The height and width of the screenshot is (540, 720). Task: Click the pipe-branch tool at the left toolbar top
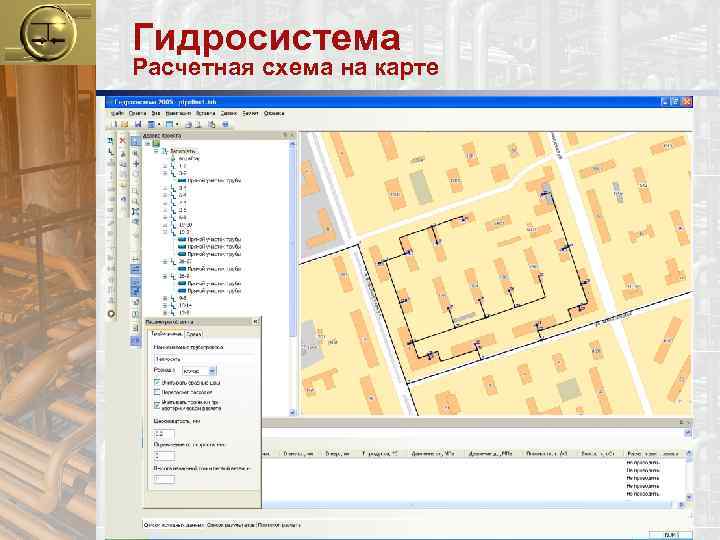click(111, 140)
